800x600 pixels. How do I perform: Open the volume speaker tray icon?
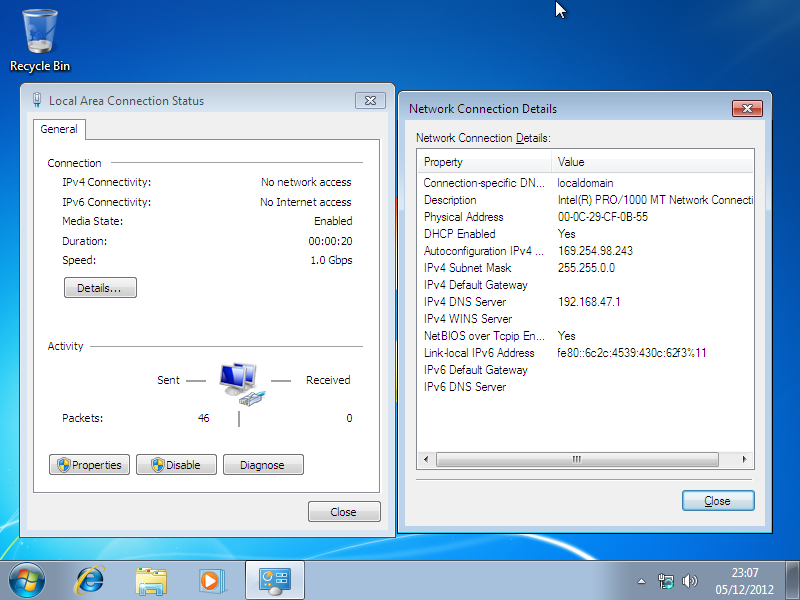(689, 581)
